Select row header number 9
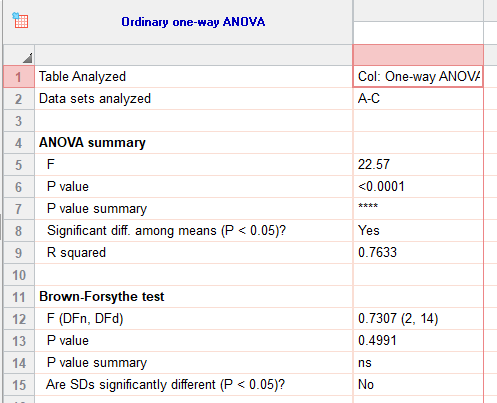 (x=19, y=253)
